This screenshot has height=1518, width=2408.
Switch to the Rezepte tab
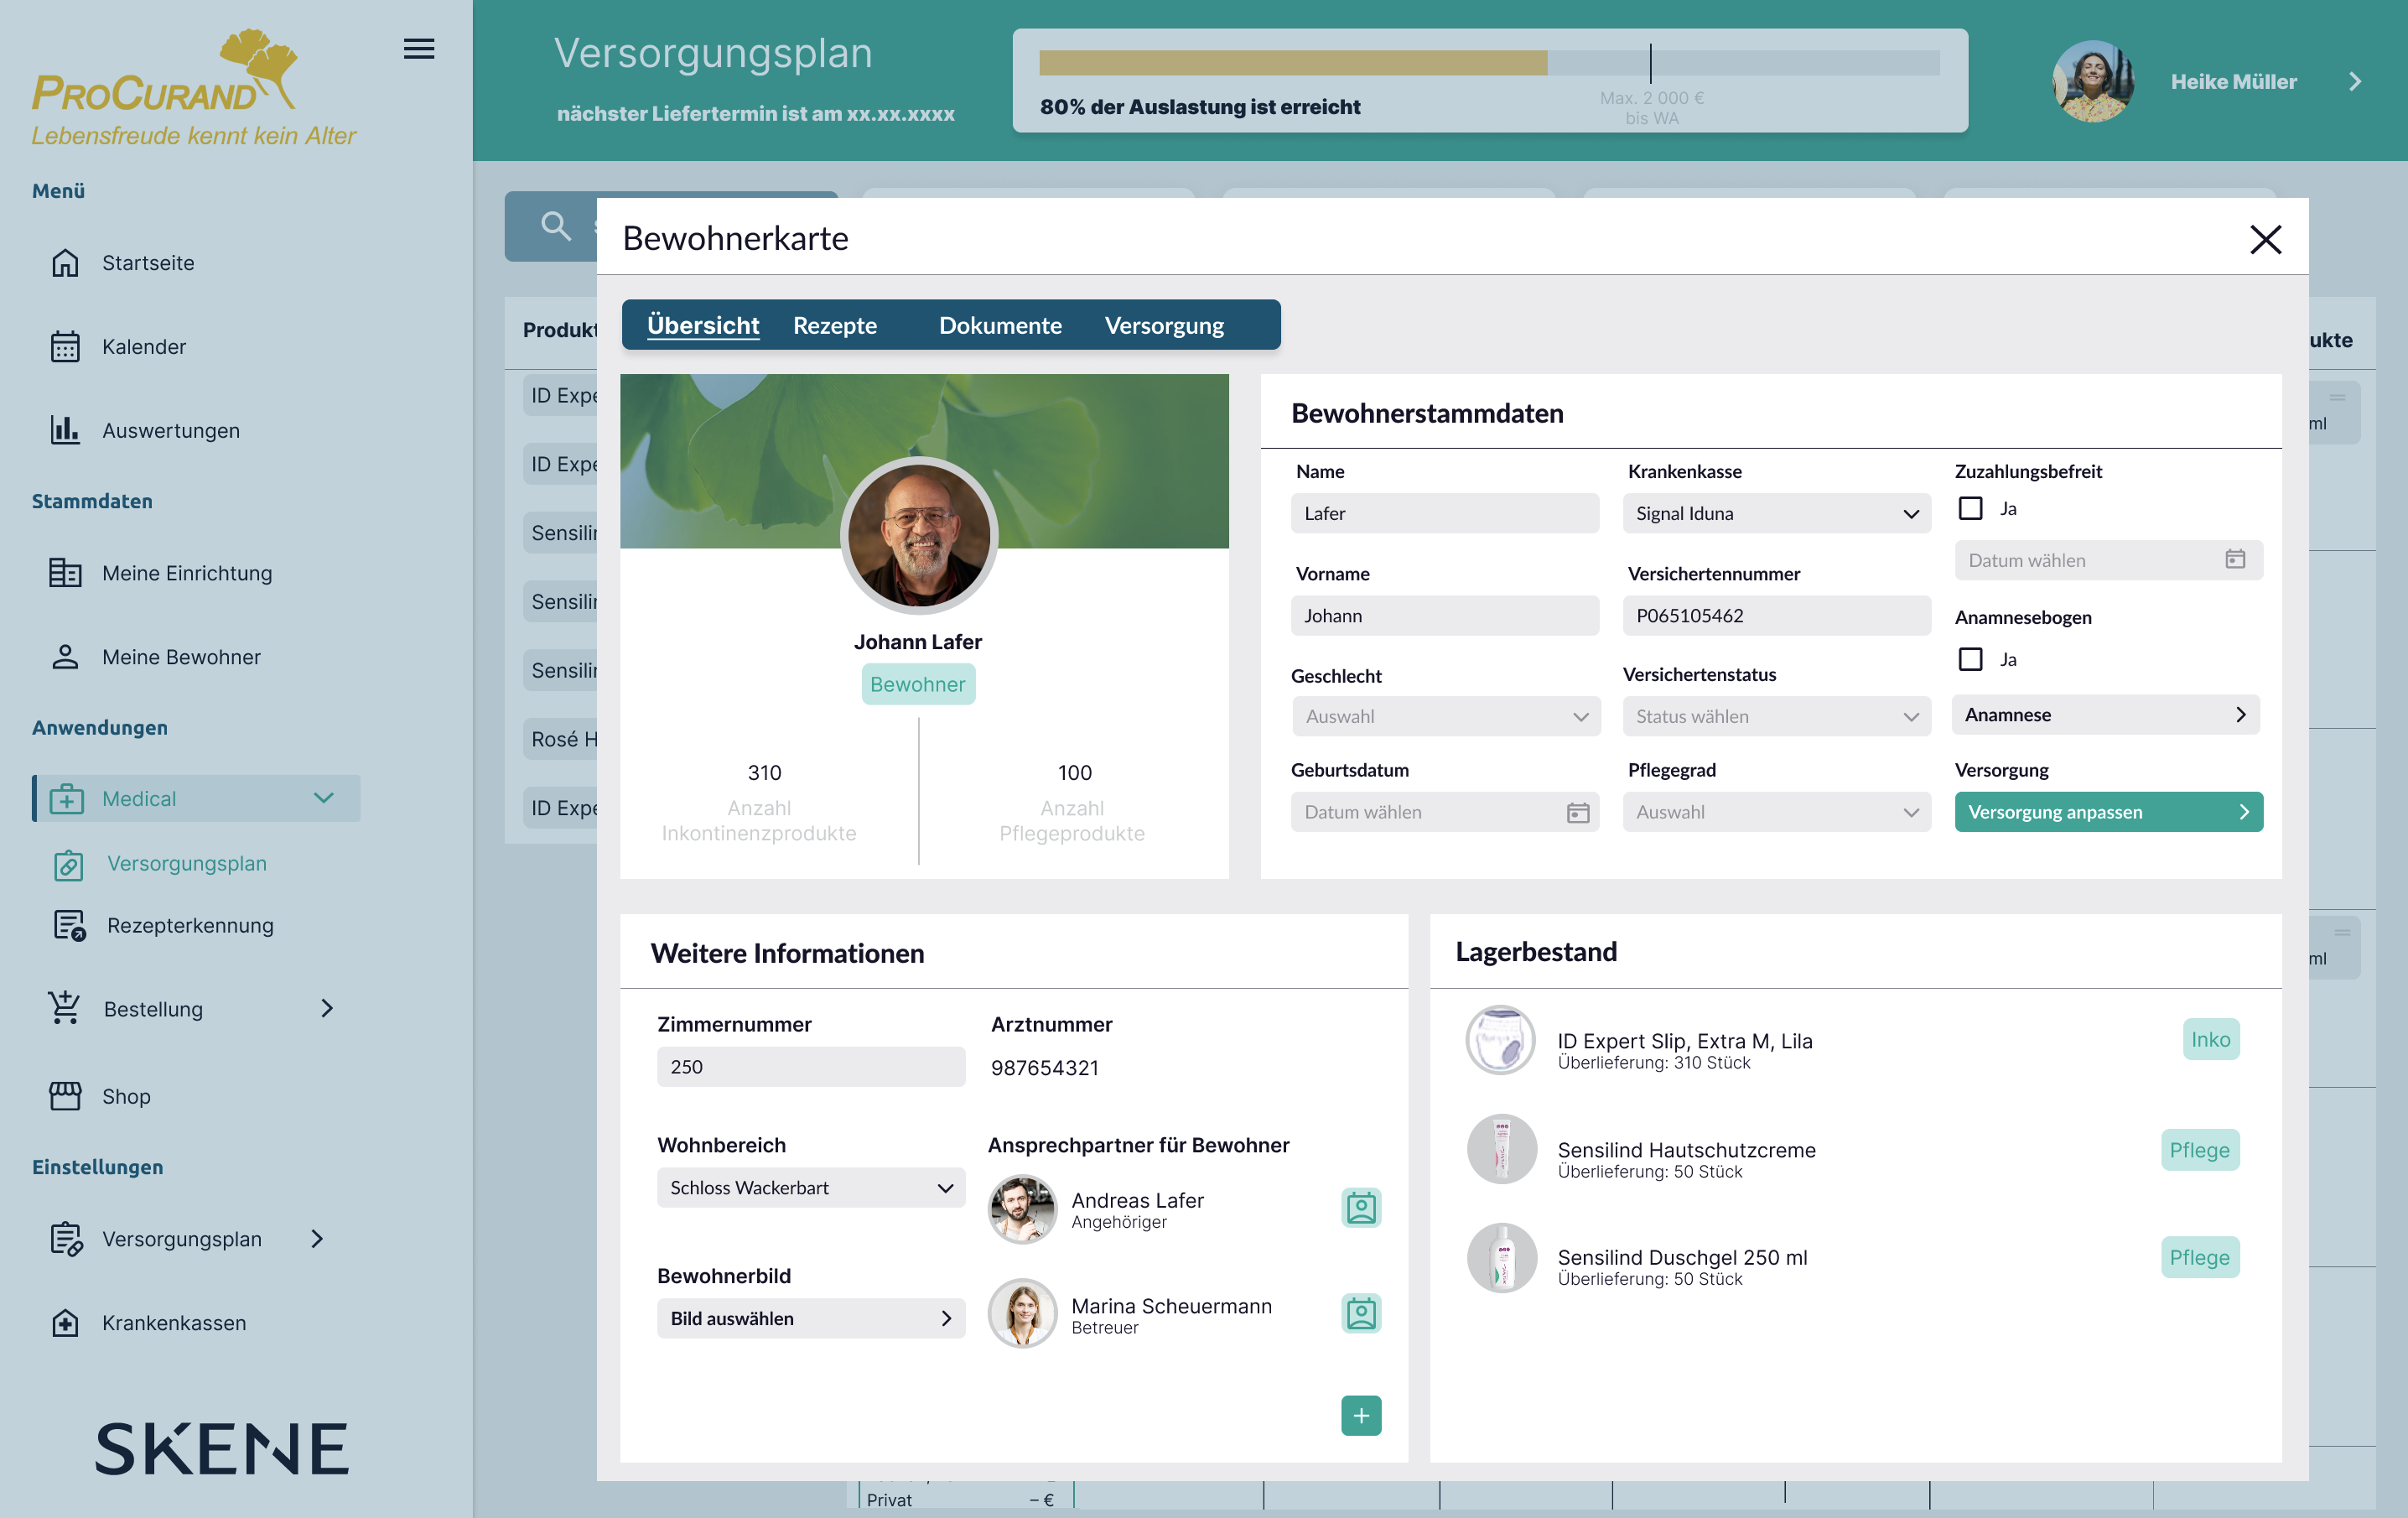tap(834, 325)
